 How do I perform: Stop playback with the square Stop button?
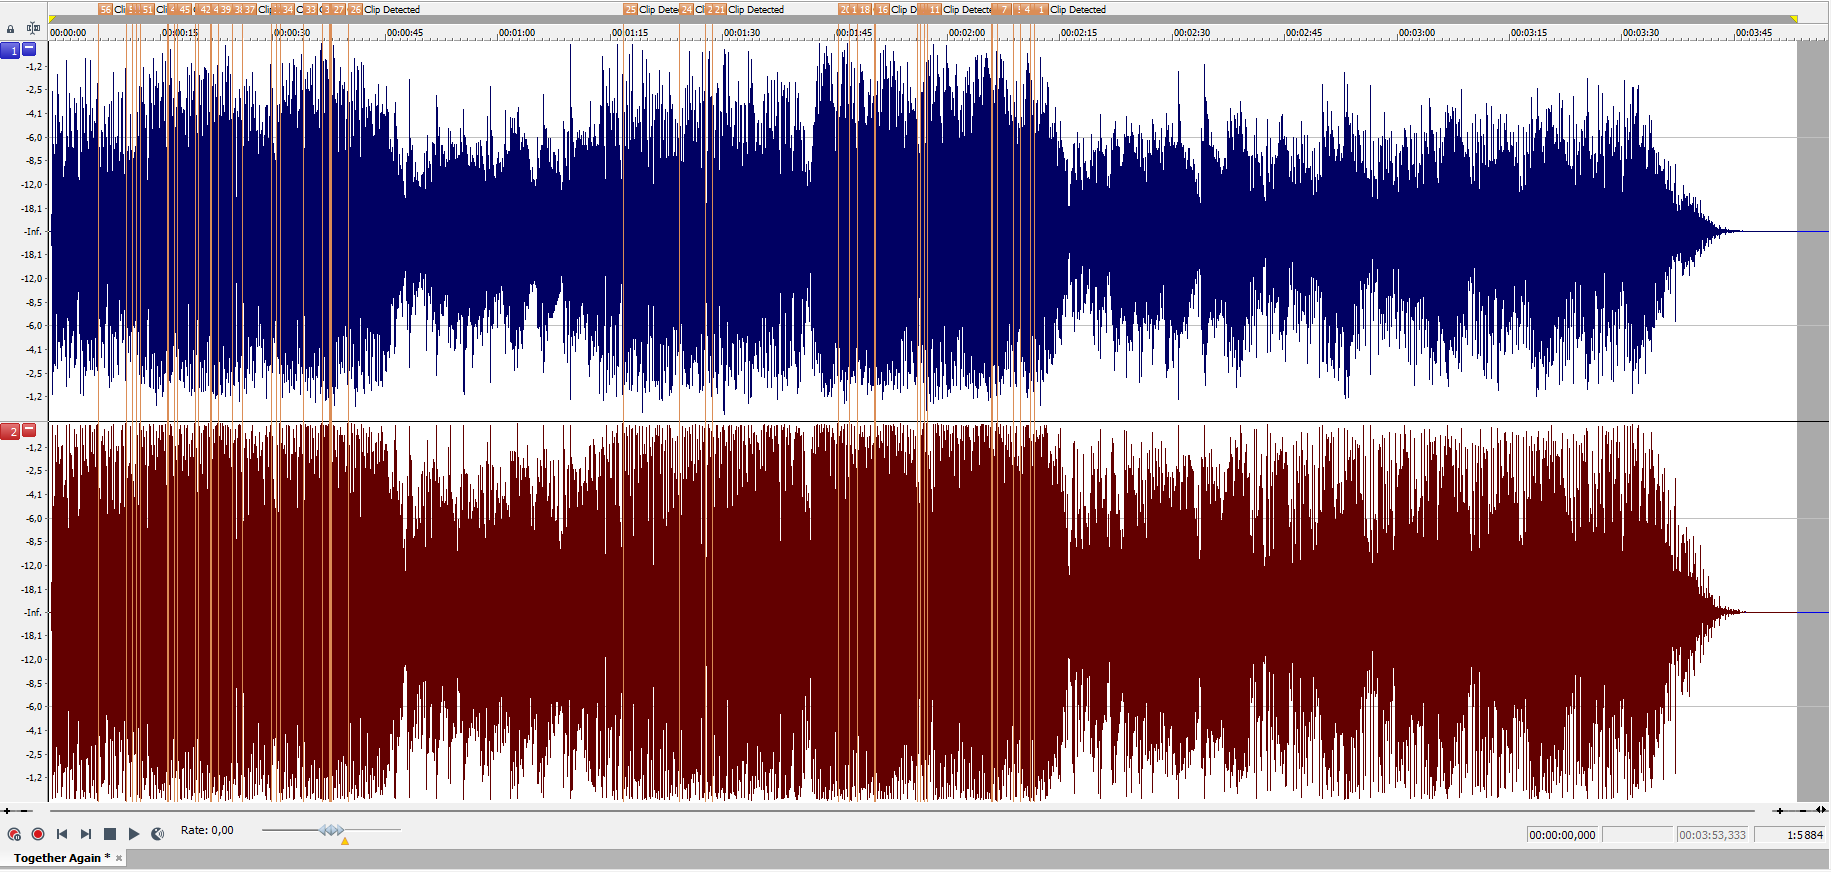[110, 834]
